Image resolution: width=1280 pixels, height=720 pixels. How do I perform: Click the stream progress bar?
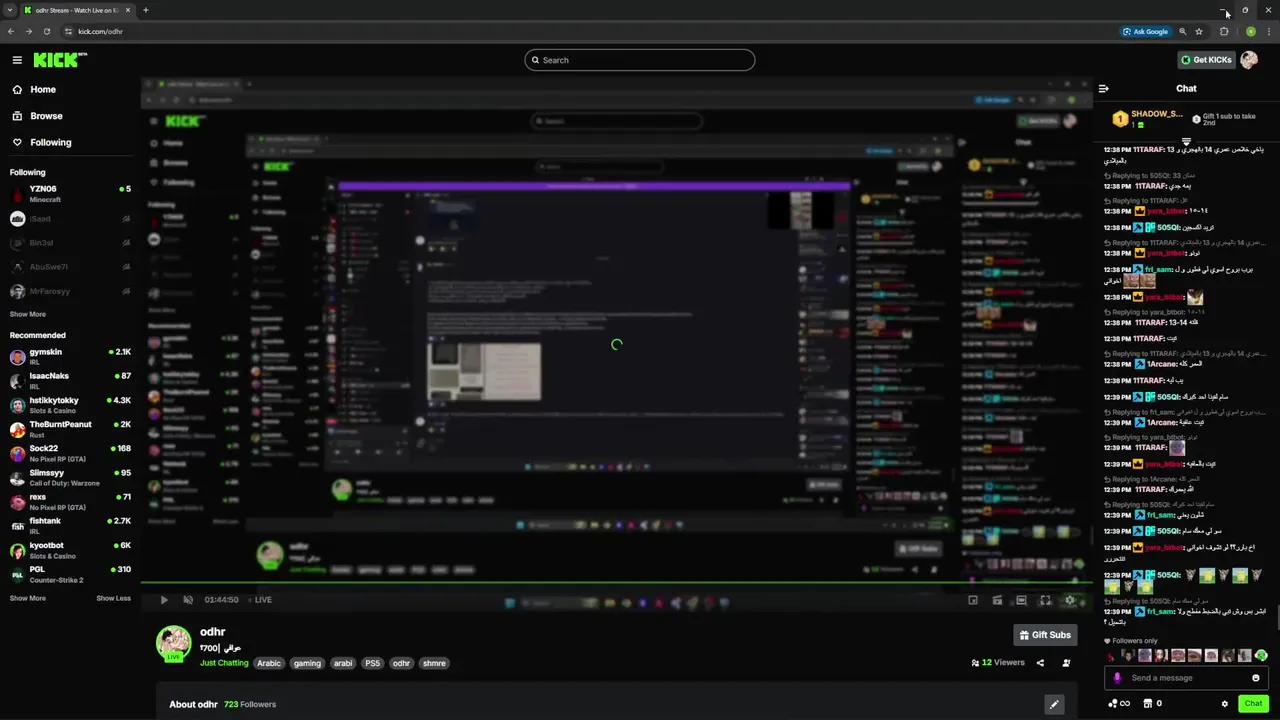[616, 583]
